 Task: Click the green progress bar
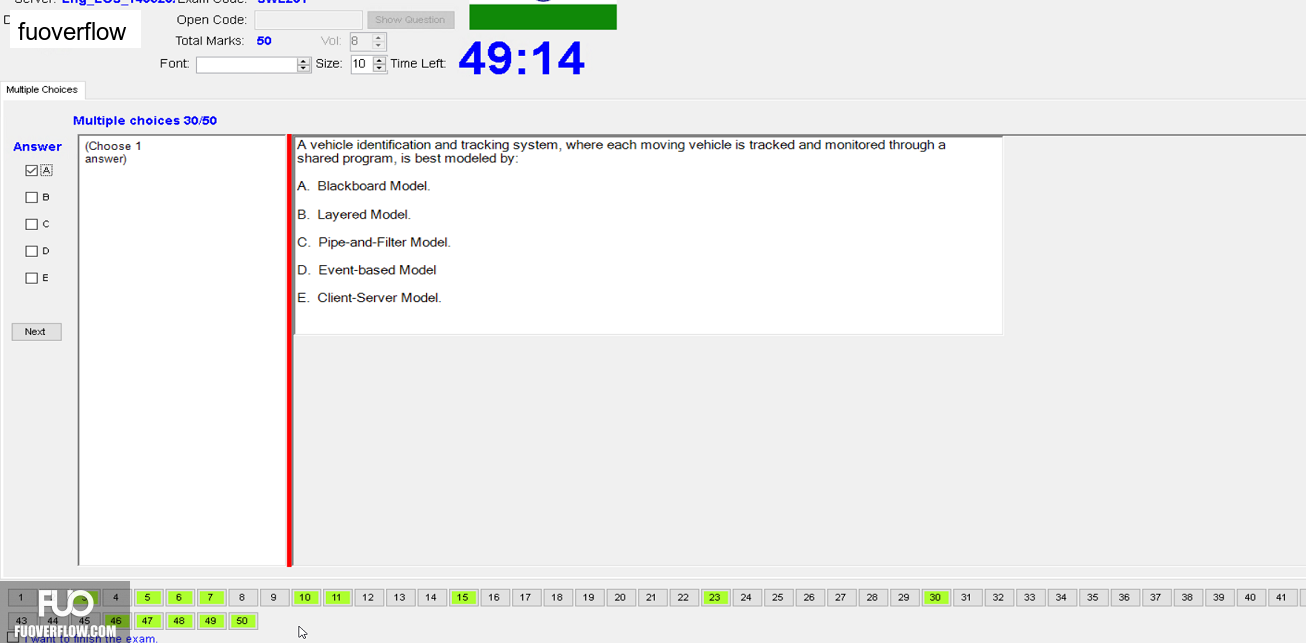click(x=543, y=17)
